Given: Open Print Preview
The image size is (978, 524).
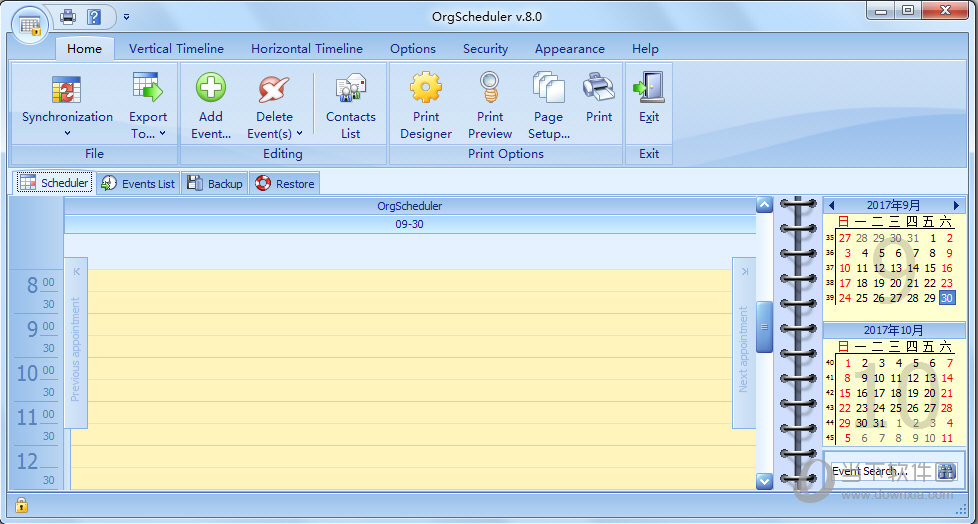Looking at the screenshot, I should coord(490,88).
